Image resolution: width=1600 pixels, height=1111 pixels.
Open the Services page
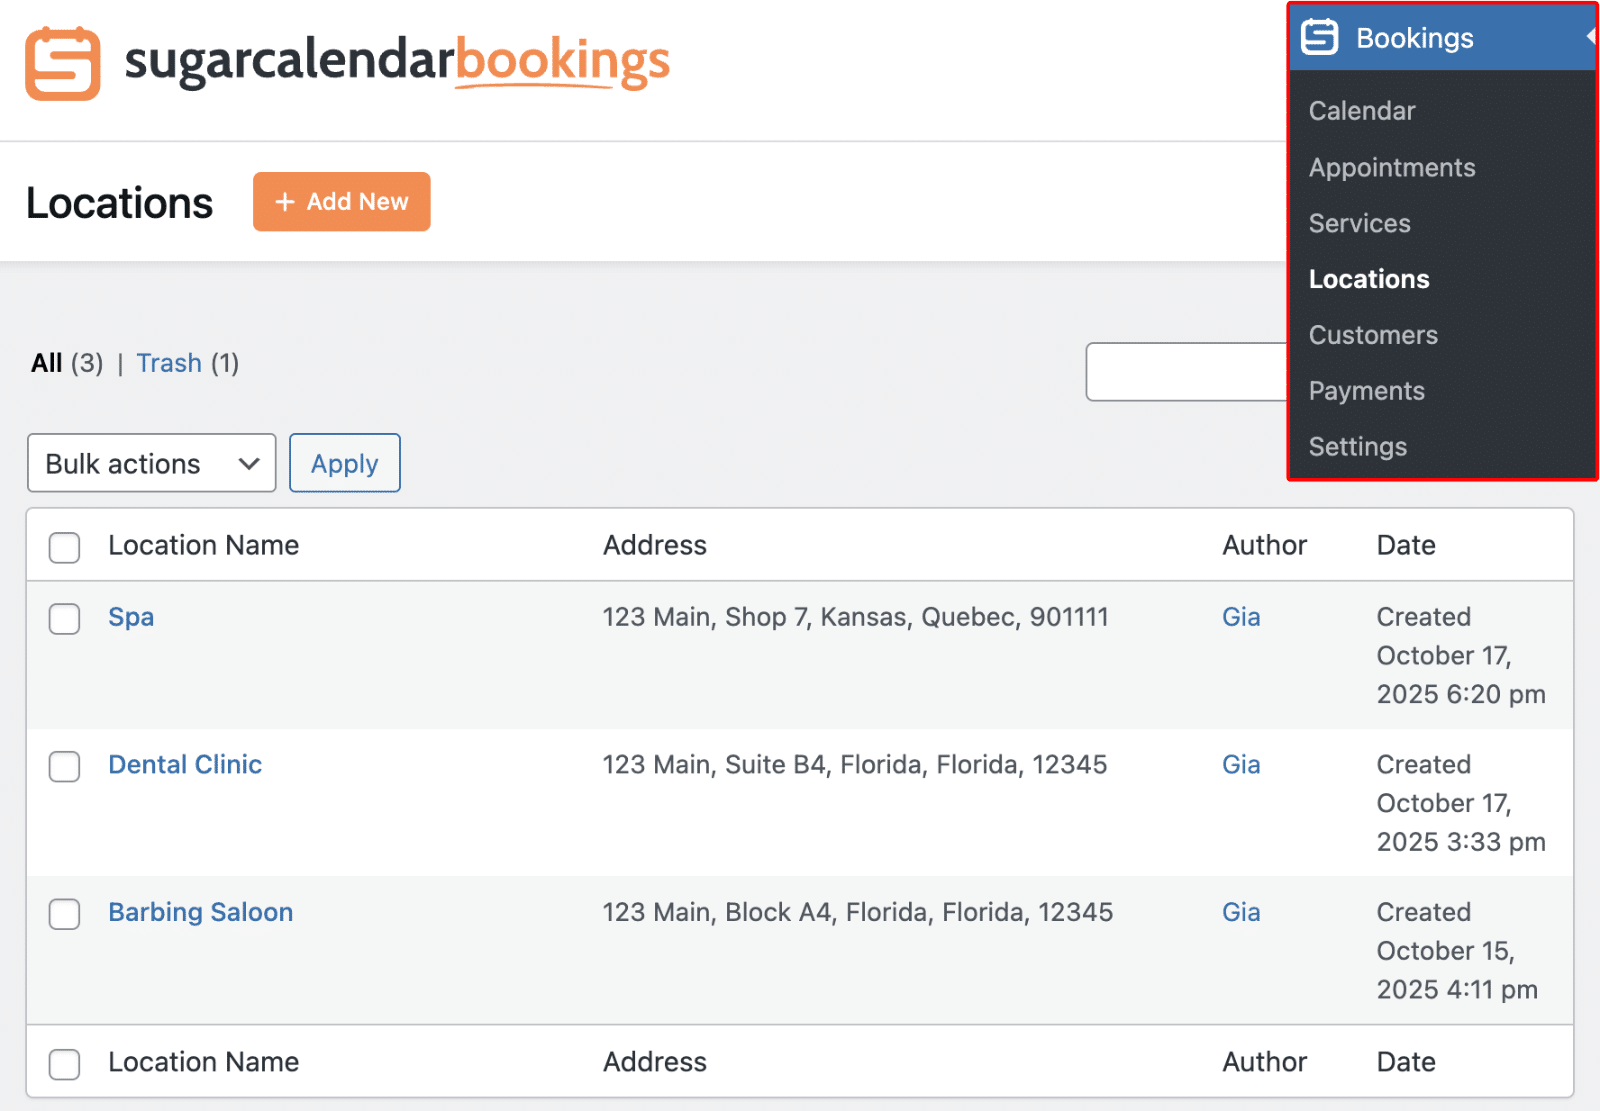[1359, 223]
